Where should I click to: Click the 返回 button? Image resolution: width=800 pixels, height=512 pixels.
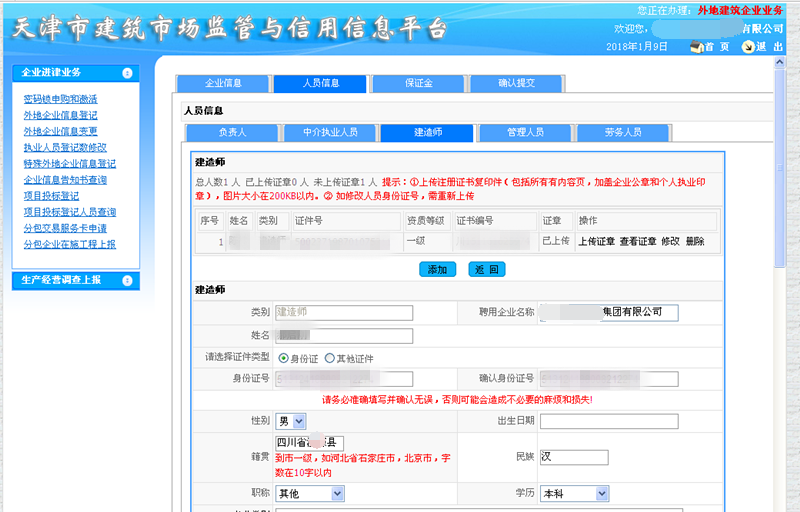(487, 269)
